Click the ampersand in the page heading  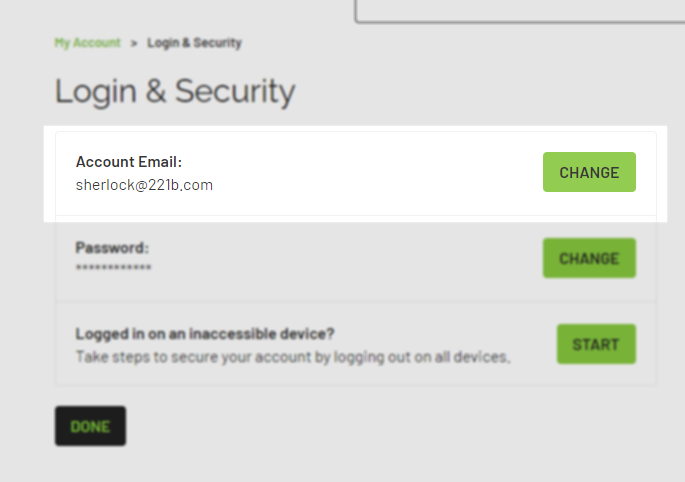156,92
